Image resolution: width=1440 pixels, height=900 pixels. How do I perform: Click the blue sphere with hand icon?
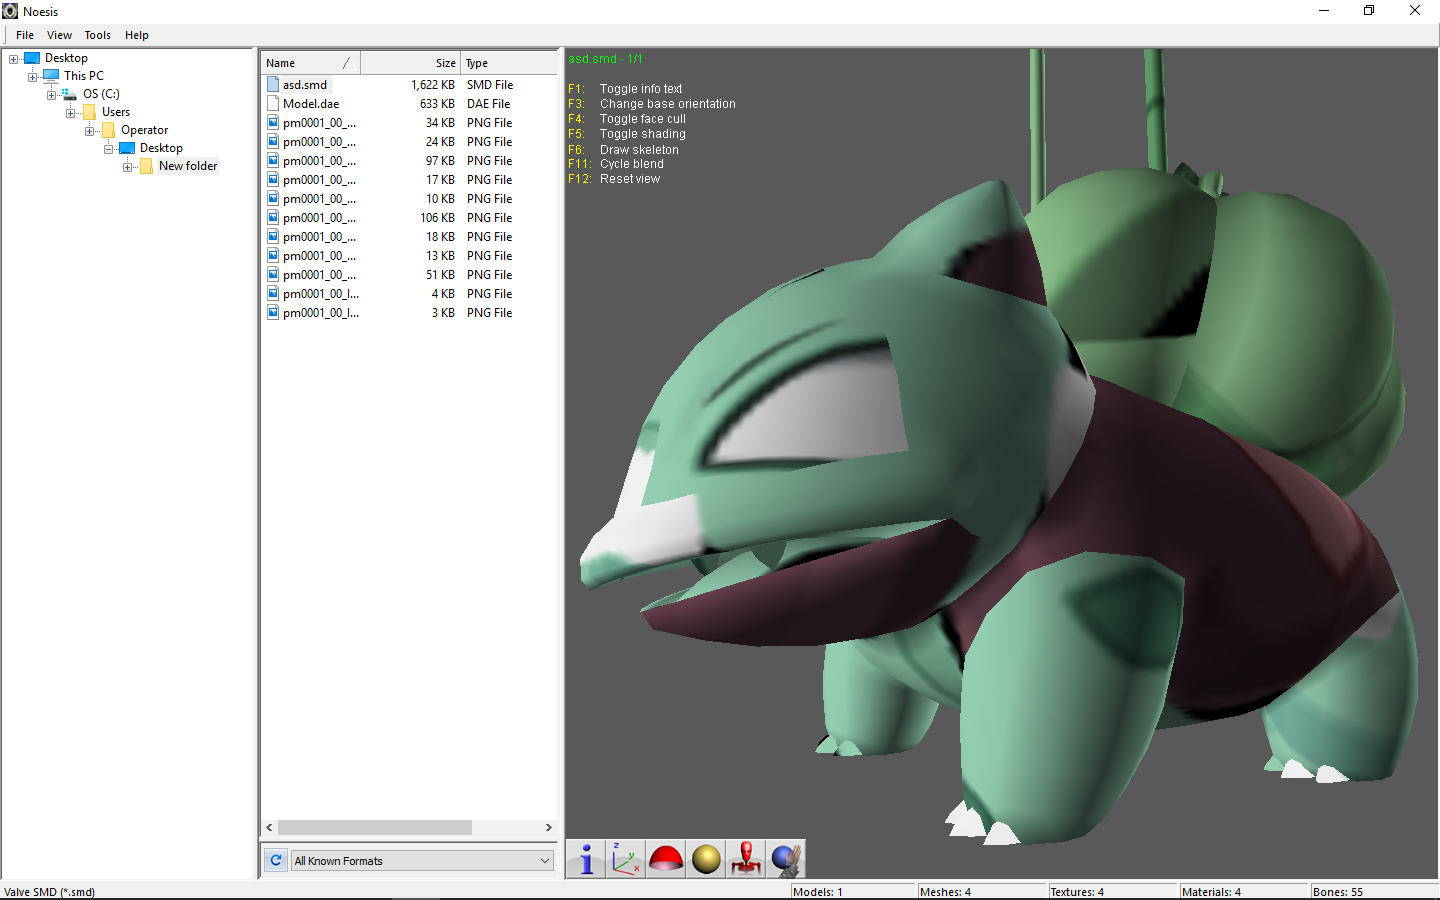(786, 859)
